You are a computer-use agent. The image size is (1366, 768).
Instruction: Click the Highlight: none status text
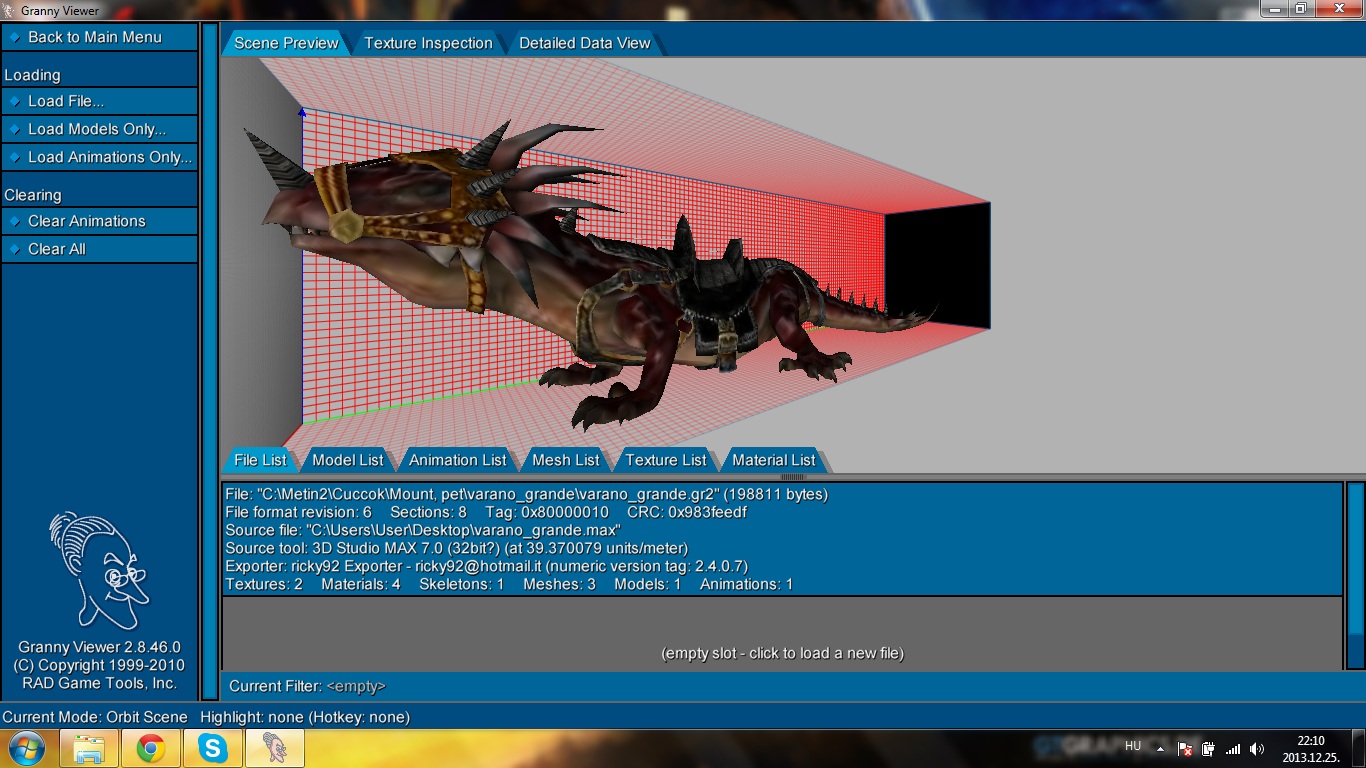tap(305, 717)
